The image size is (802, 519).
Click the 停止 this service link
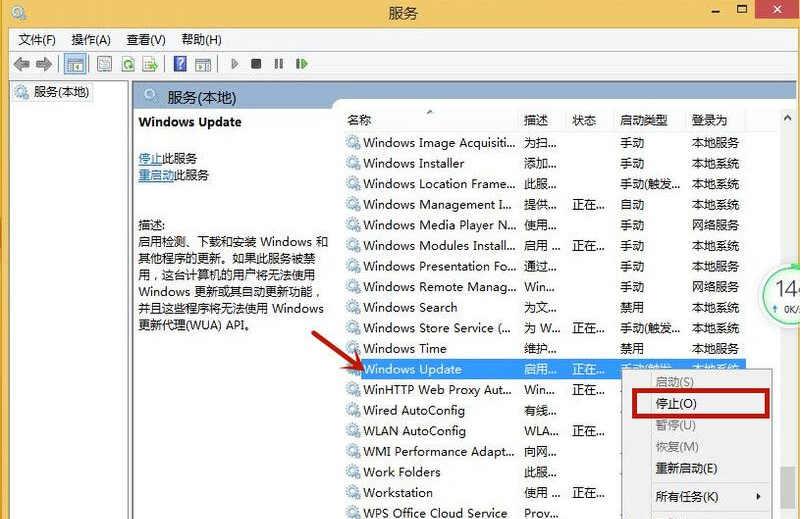coord(150,159)
